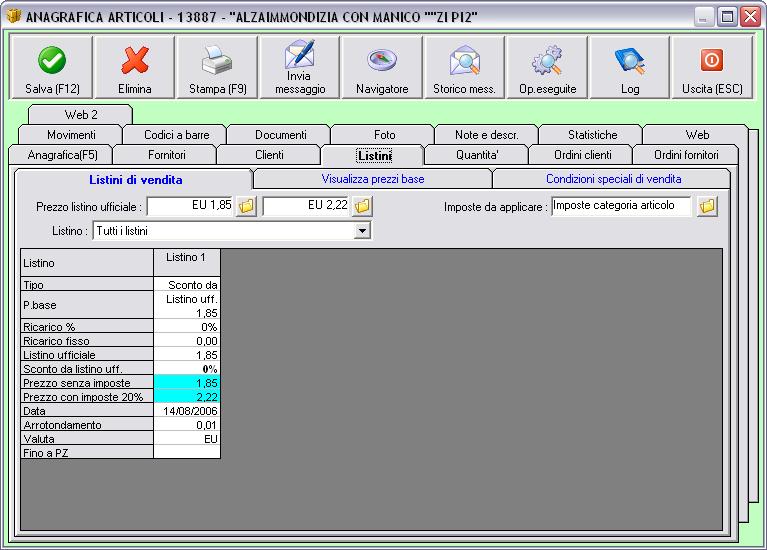Viewport: 767px width, 550px height.
Task: Click the application icon in title bar
Action: [x=13, y=16]
